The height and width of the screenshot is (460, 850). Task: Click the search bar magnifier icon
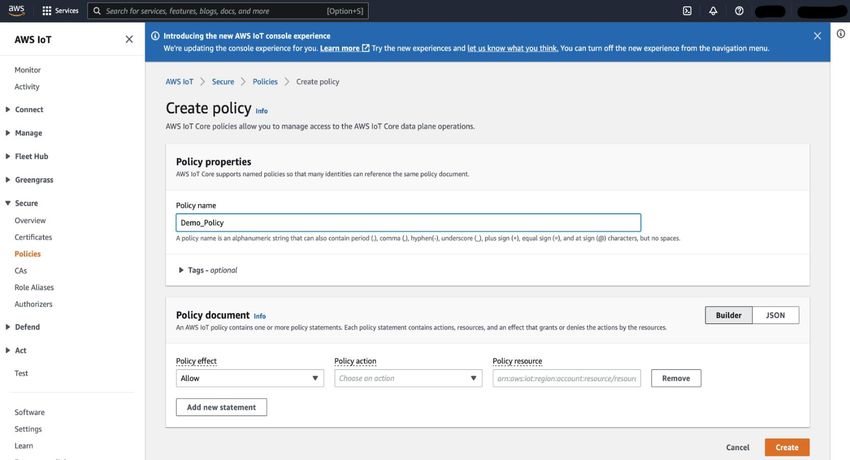(97, 11)
